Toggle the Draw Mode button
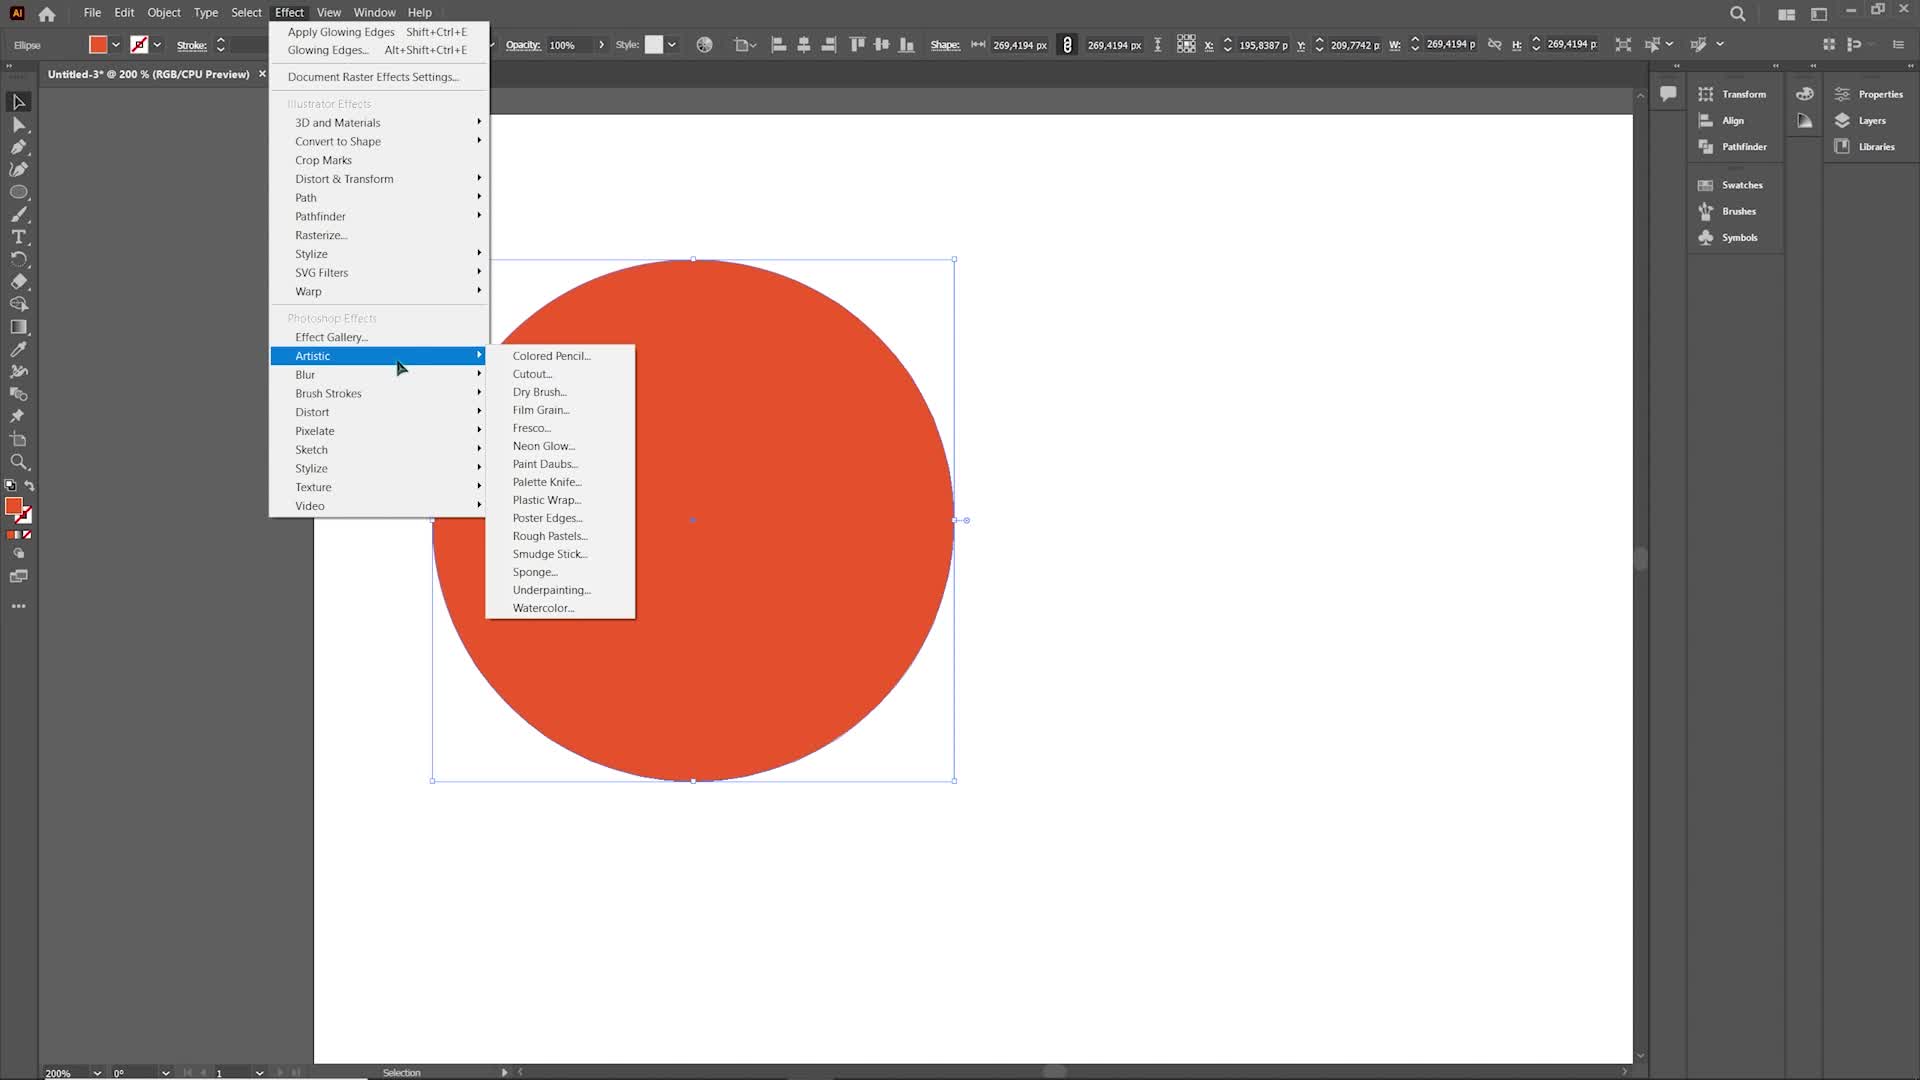The height and width of the screenshot is (1080, 1920). coord(18,553)
